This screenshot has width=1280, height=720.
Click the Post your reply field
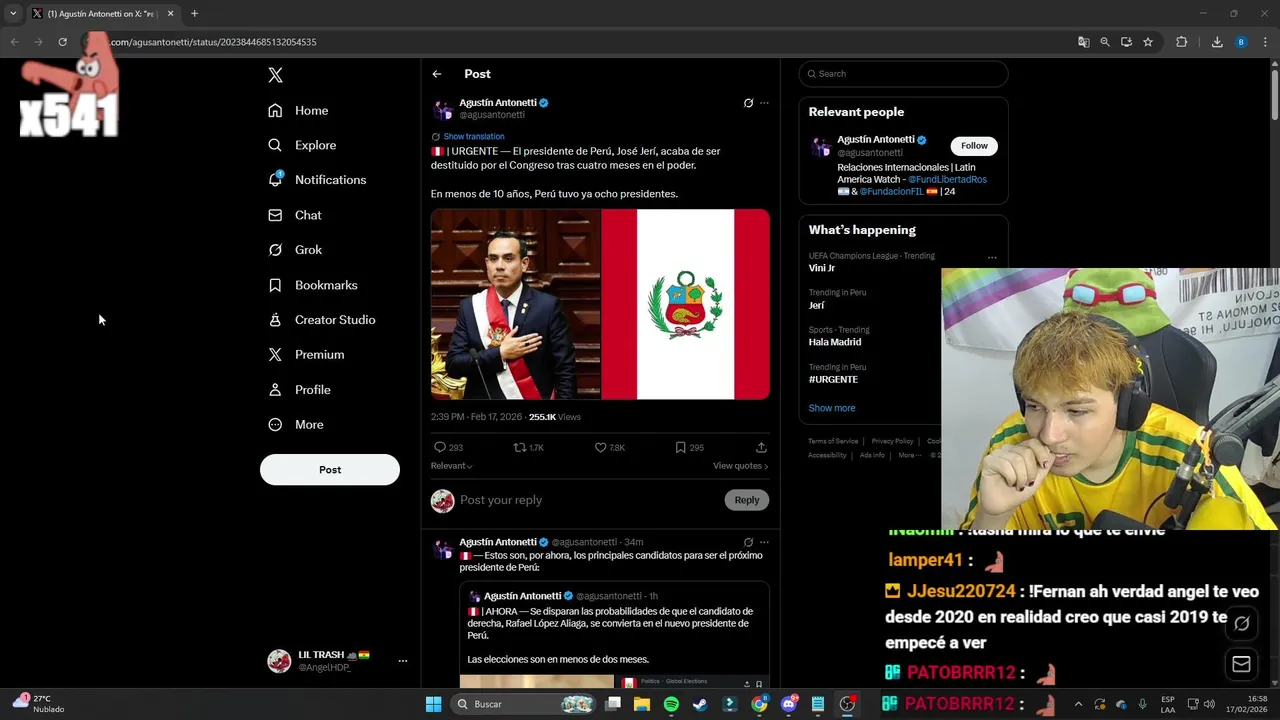[588, 500]
